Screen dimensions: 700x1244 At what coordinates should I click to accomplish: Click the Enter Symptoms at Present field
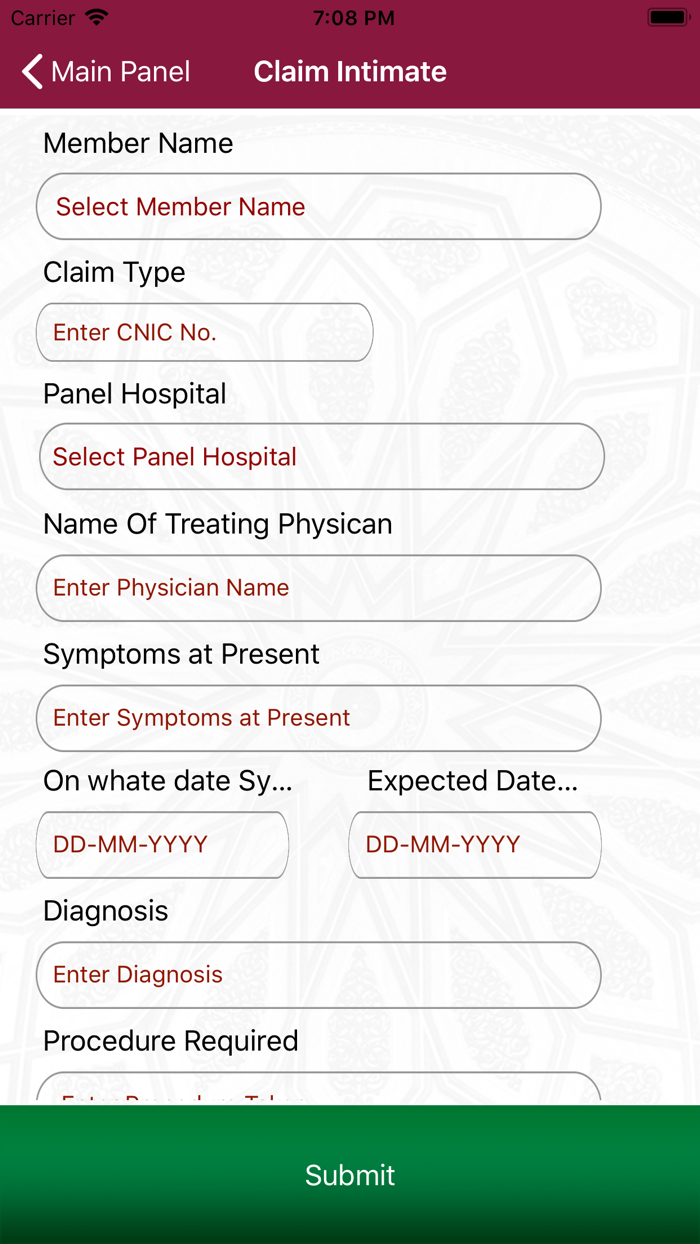click(318, 718)
